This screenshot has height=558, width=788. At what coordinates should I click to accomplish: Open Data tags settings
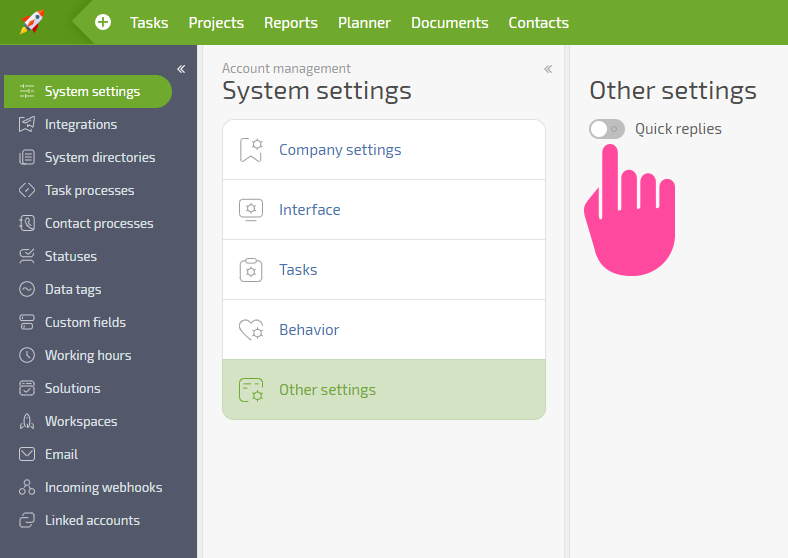(x=73, y=290)
